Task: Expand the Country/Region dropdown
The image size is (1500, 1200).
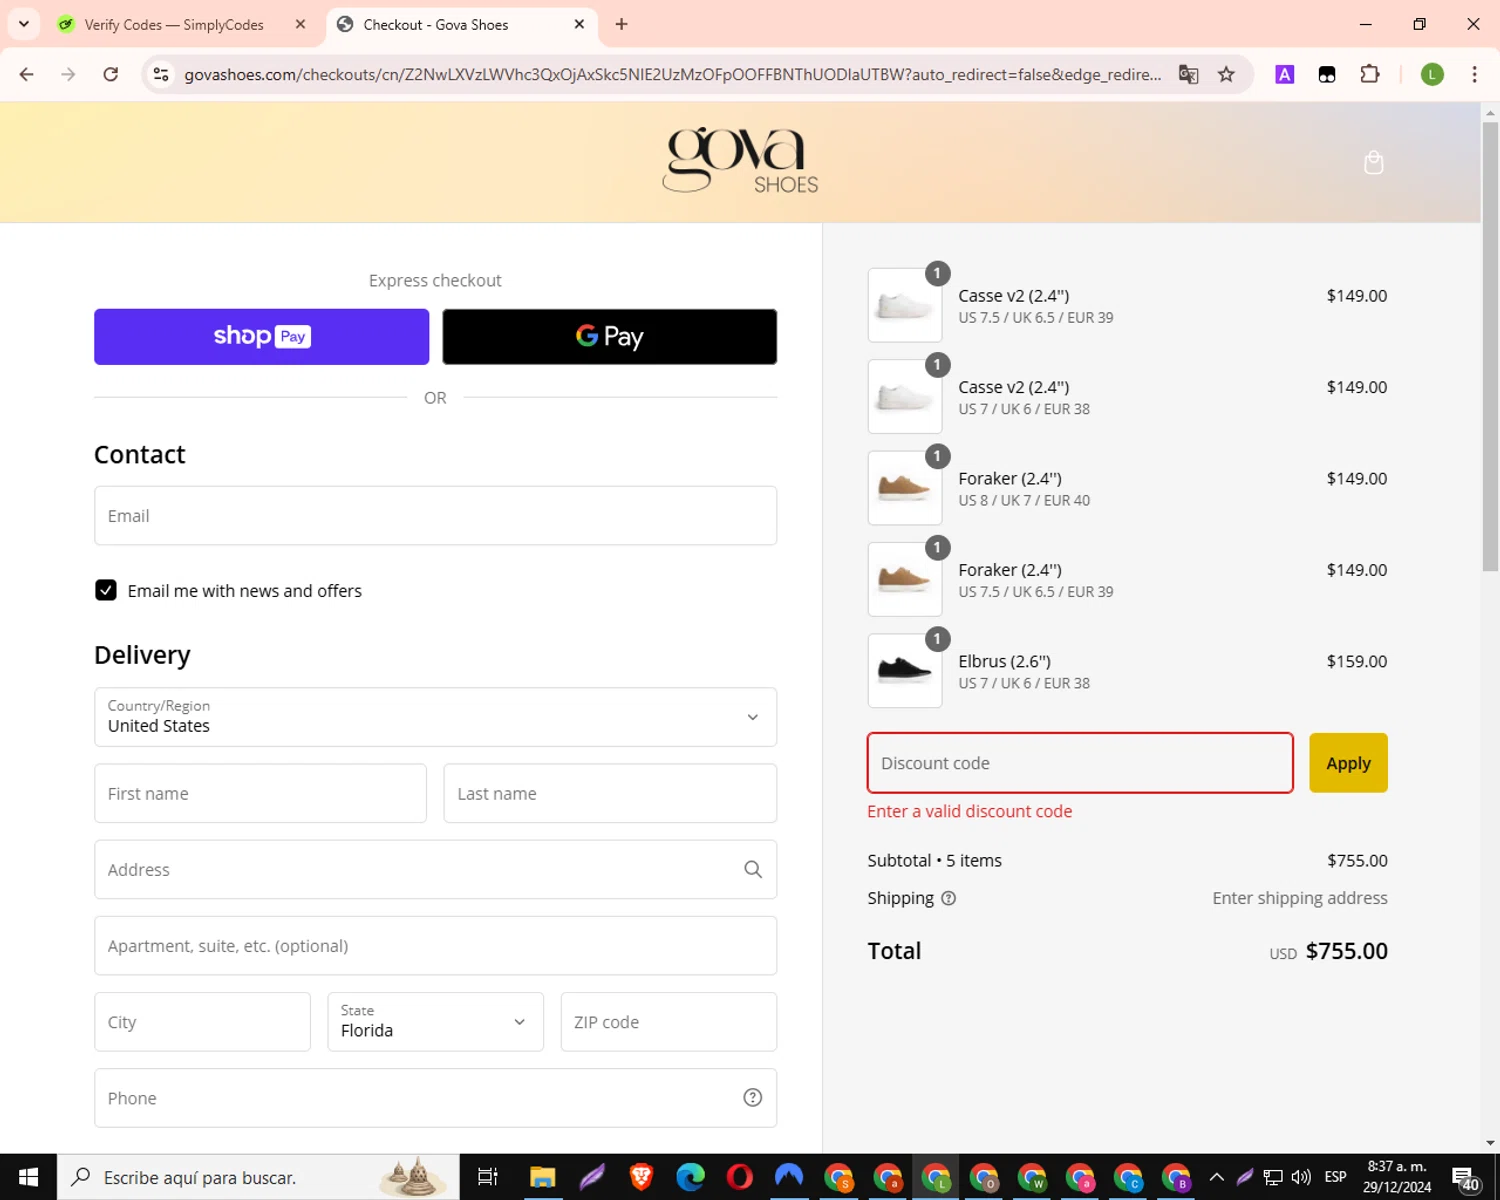Action: click(x=435, y=717)
